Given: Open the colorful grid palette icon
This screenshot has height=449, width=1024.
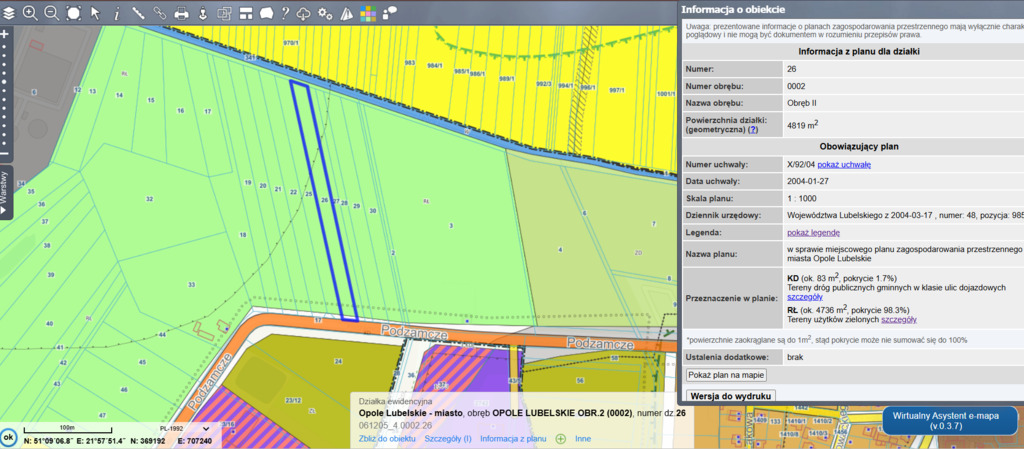Looking at the screenshot, I should (x=368, y=14).
